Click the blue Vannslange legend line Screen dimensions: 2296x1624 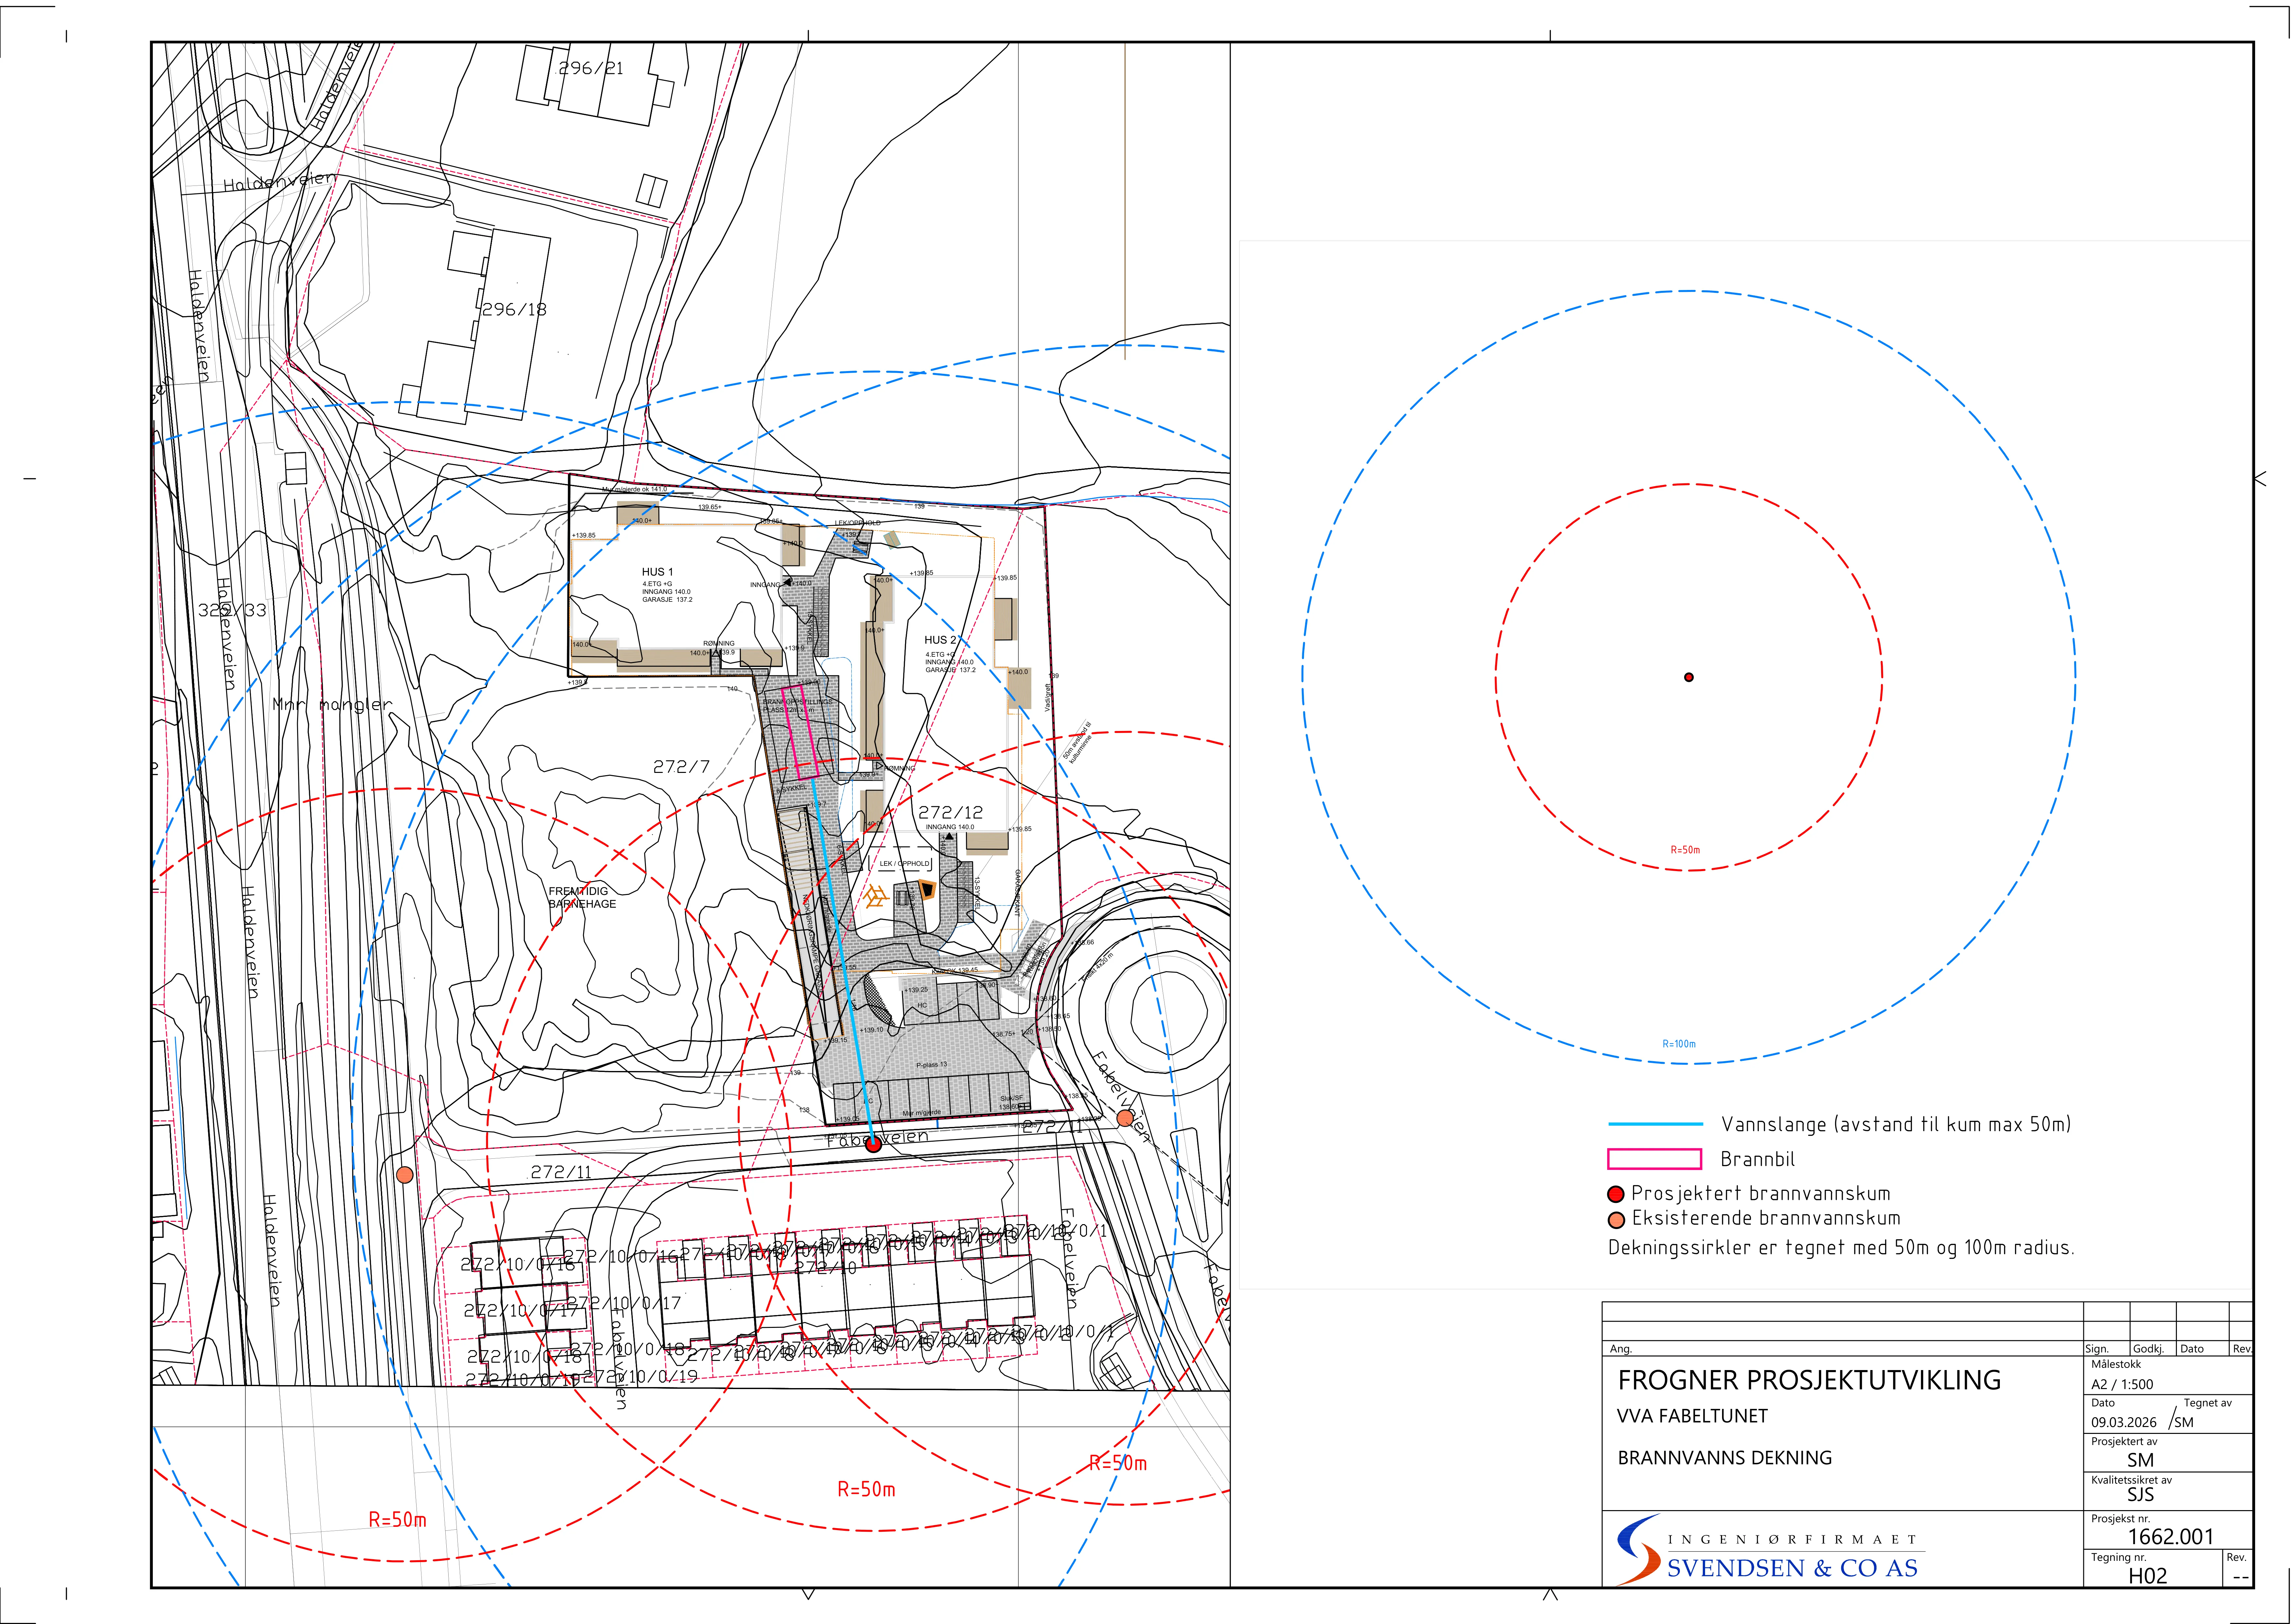click(x=1655, y=1124)
